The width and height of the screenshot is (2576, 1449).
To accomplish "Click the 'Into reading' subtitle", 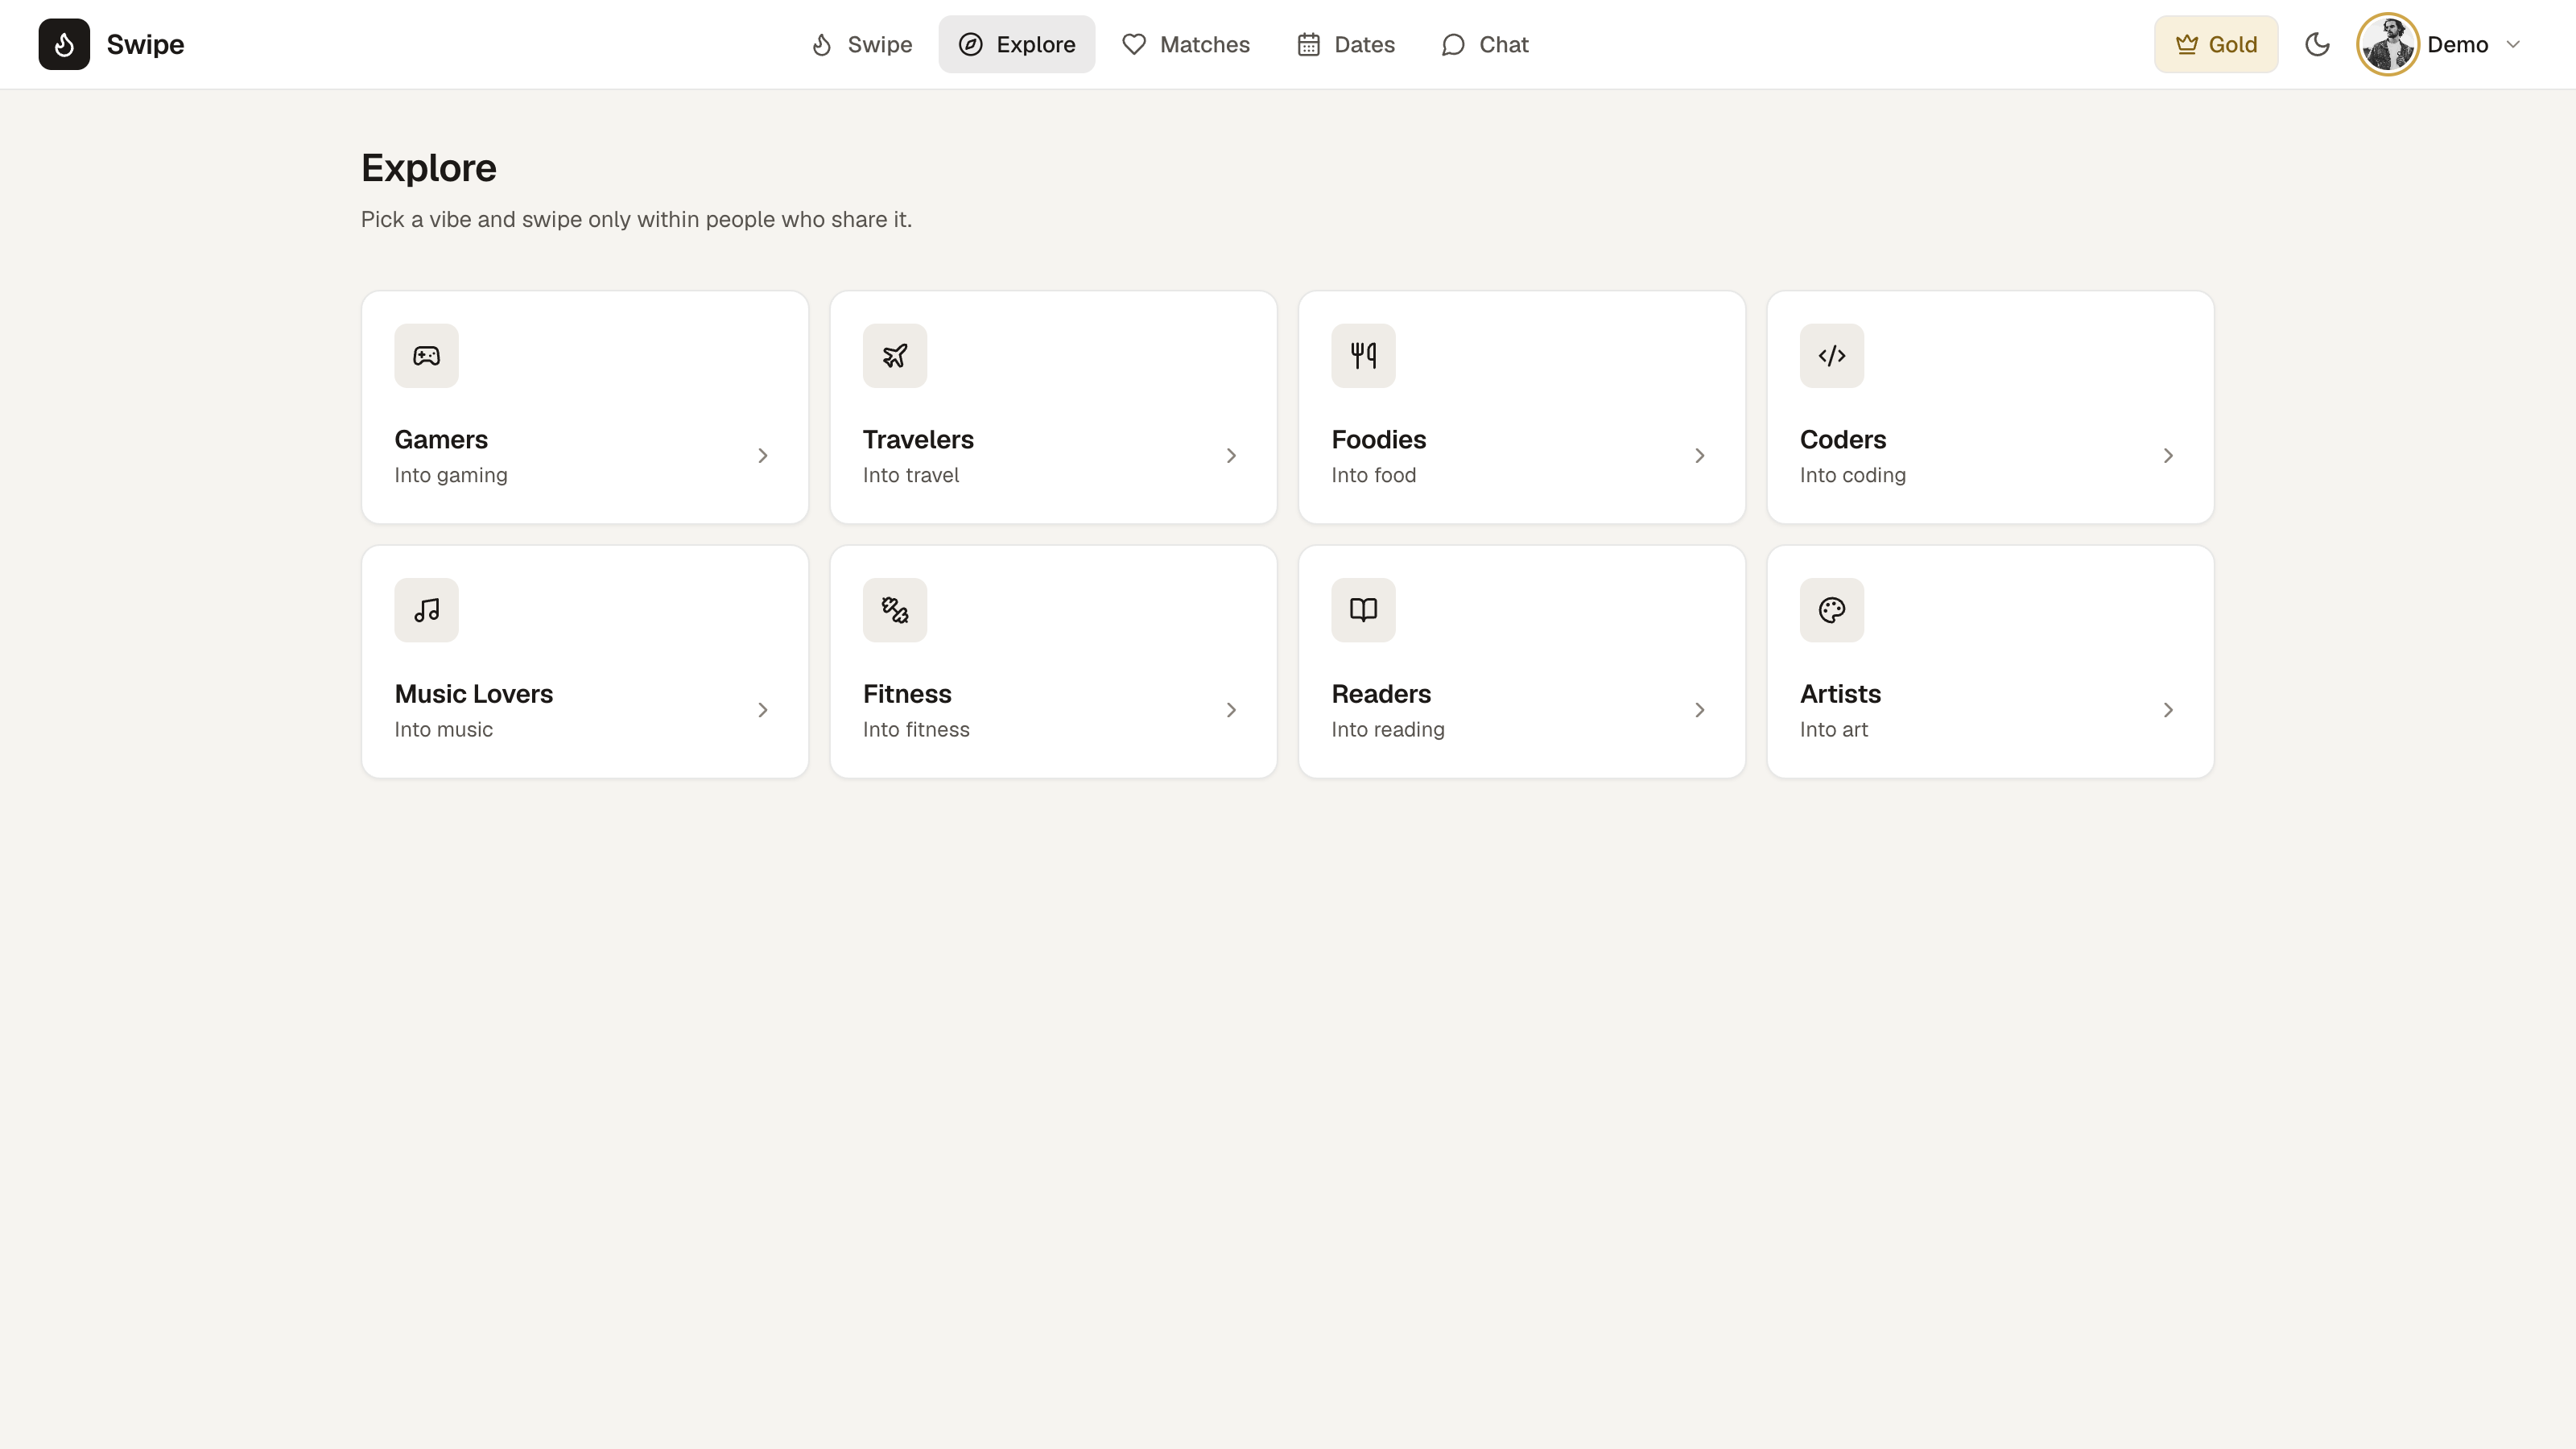I will (x=1388, y=730).
